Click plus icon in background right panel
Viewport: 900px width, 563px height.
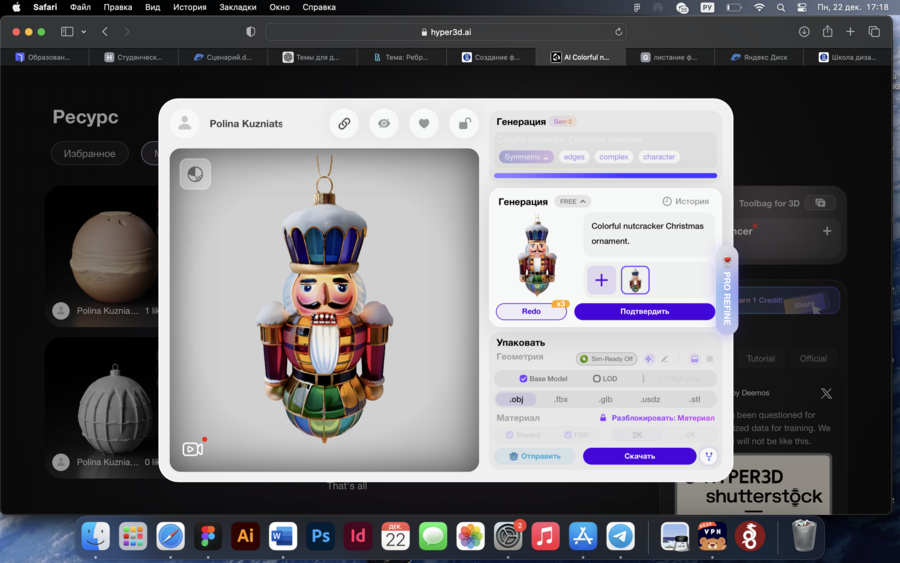click(x=827, y=231)
